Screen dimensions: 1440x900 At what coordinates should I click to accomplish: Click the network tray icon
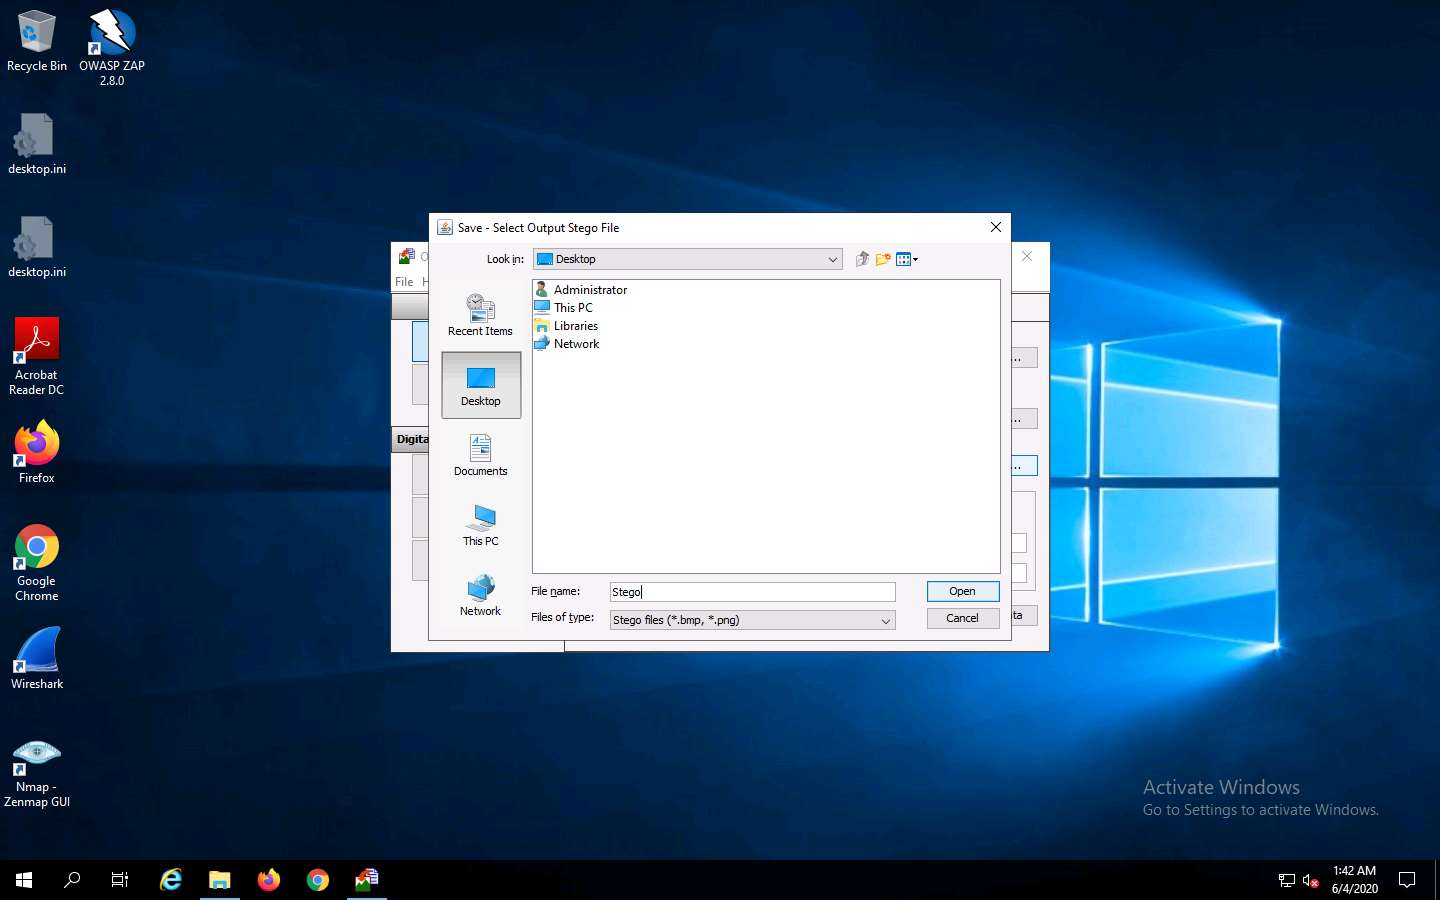tap(1287, 881)
